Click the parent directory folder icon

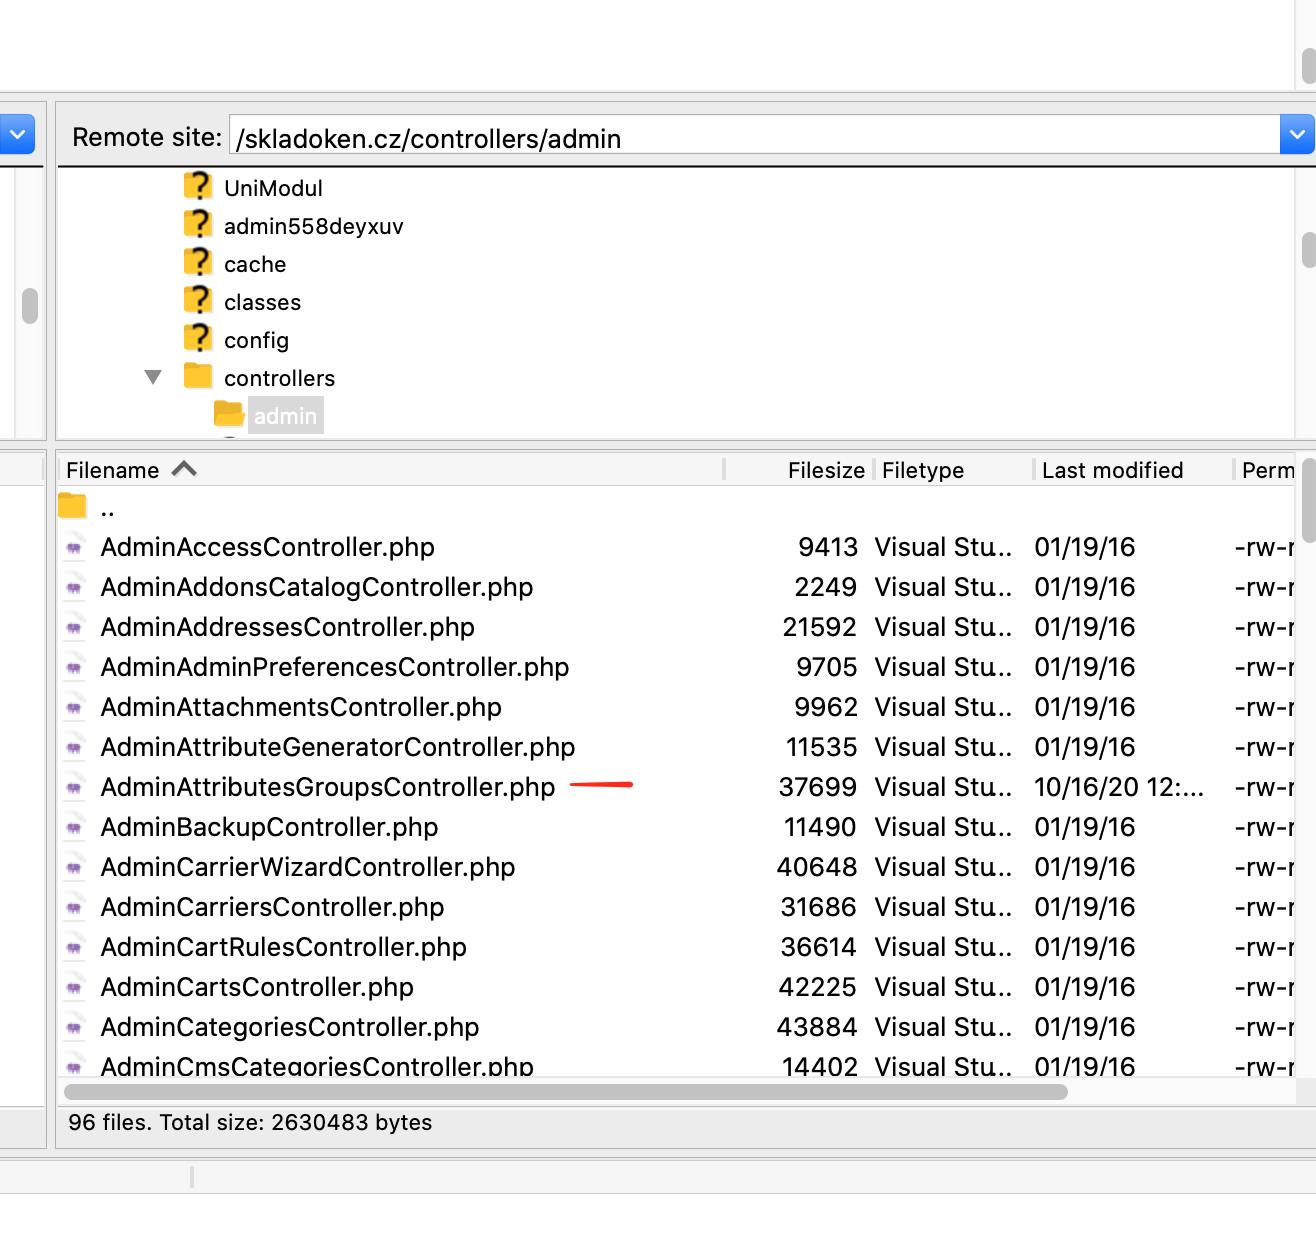coord(72,506)
